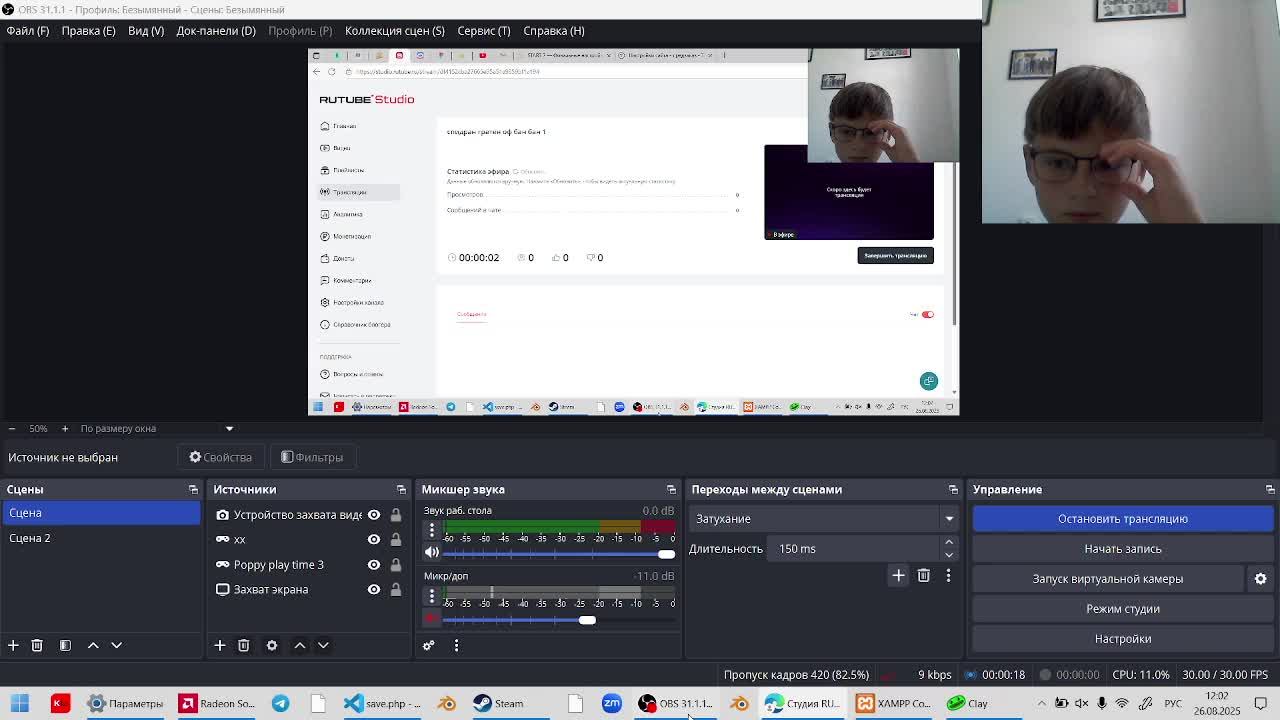Open Настройки from the controls panel
Viewport: 1280px width, 720px height.
pyautogui.click(x=1123, y=639)
